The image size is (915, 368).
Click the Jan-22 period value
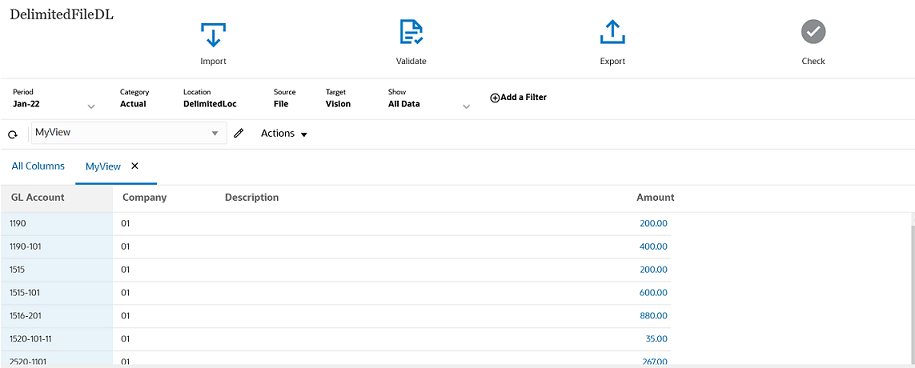(x=26, y=104)
